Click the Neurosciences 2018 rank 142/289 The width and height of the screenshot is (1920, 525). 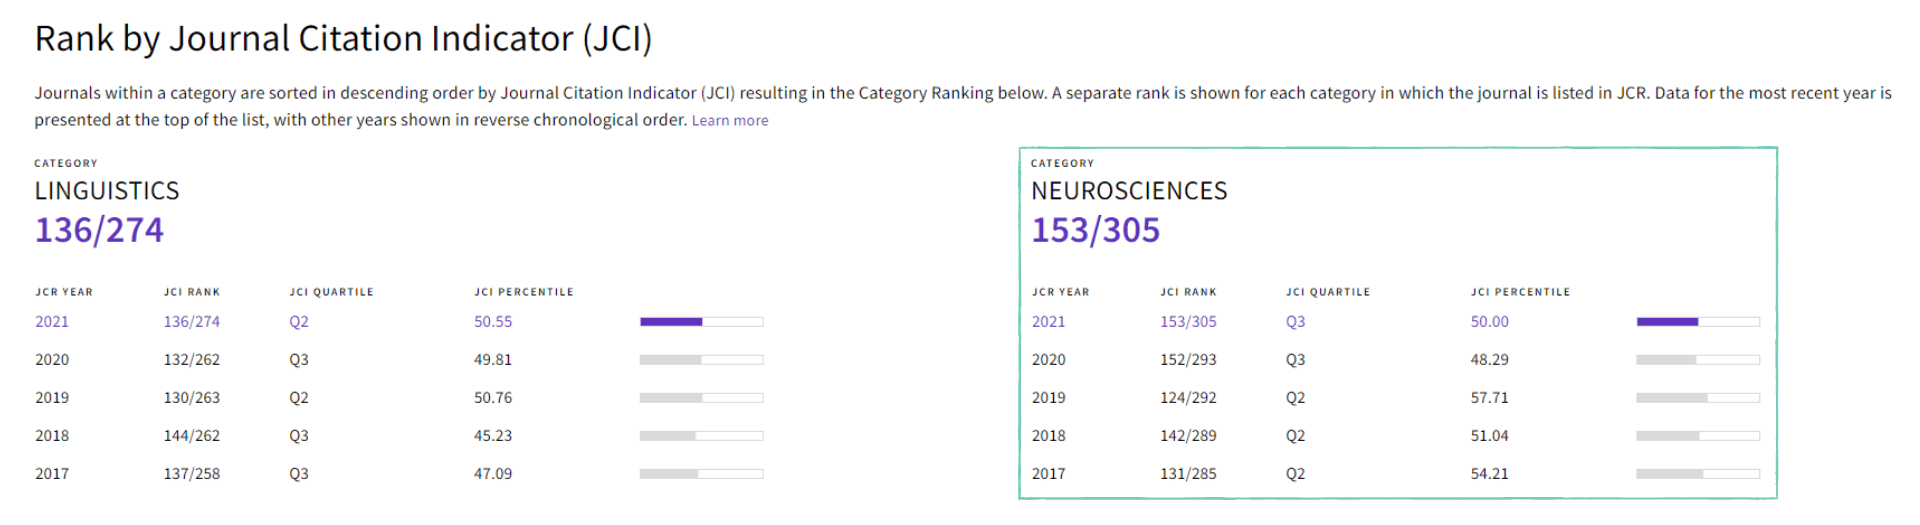click(x=1188, y=436)
